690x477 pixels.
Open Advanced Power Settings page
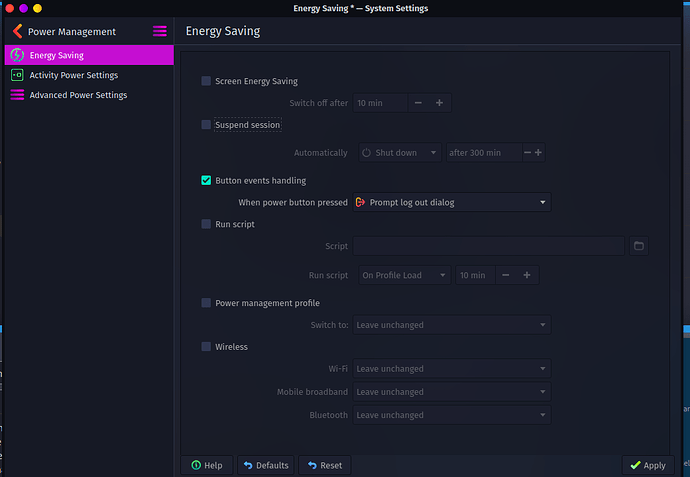(x=77, y=95)
